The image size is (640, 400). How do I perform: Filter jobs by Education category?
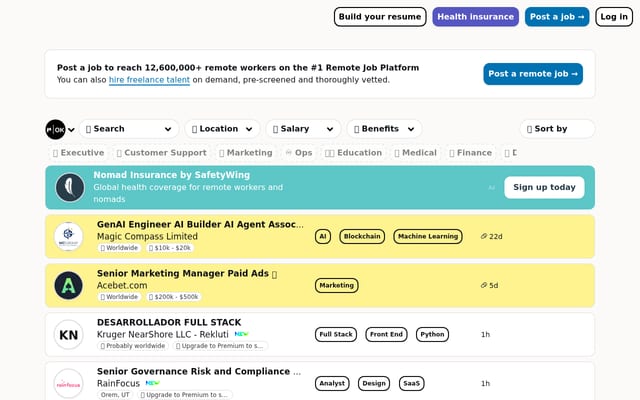point(353,153)
